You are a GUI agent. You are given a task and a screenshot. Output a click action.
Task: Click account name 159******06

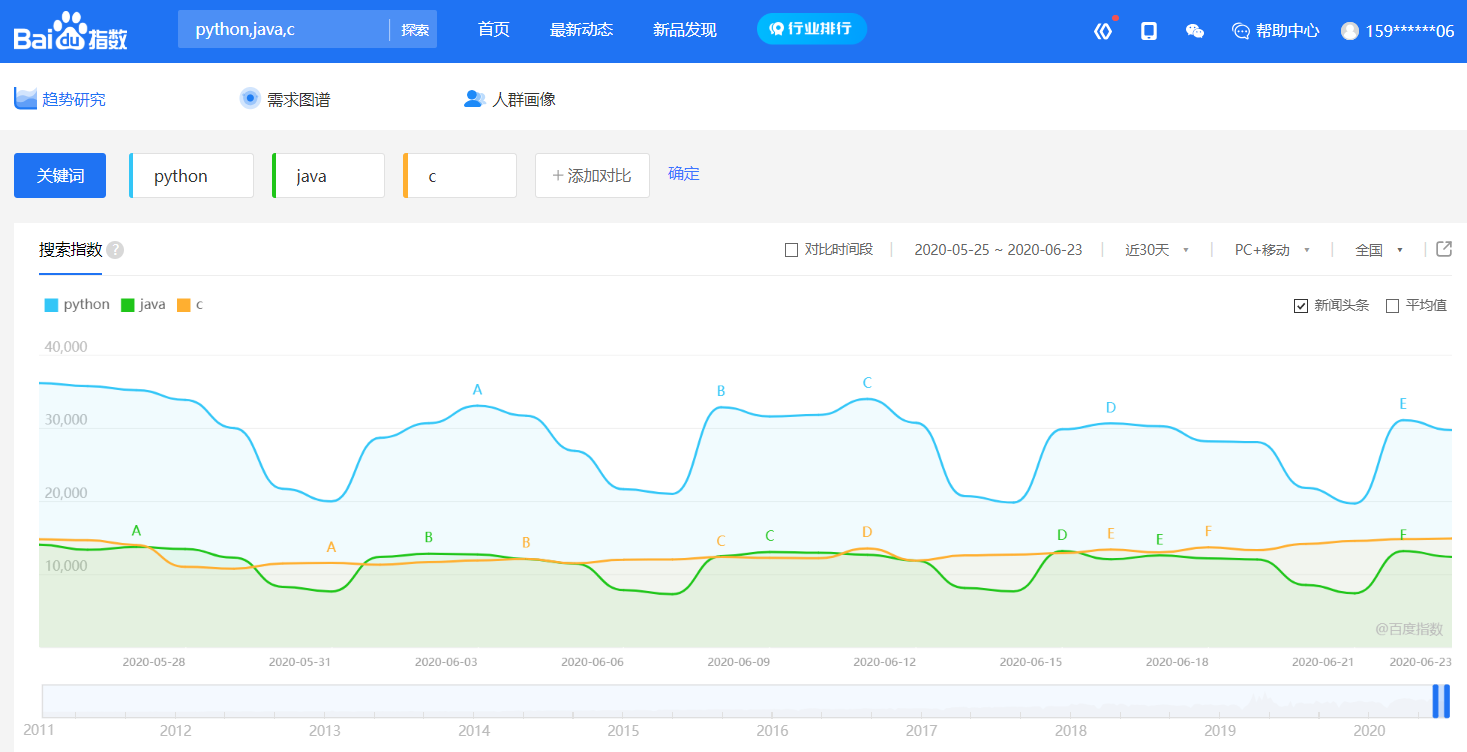click(x=1409, y=31)
